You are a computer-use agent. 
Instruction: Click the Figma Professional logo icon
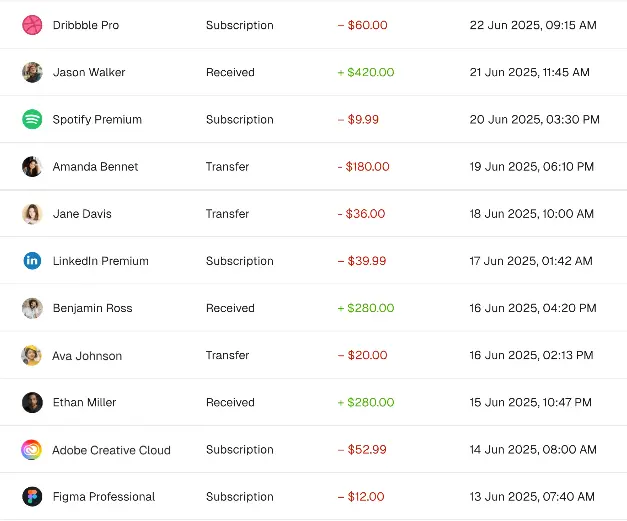coord(32,497)
